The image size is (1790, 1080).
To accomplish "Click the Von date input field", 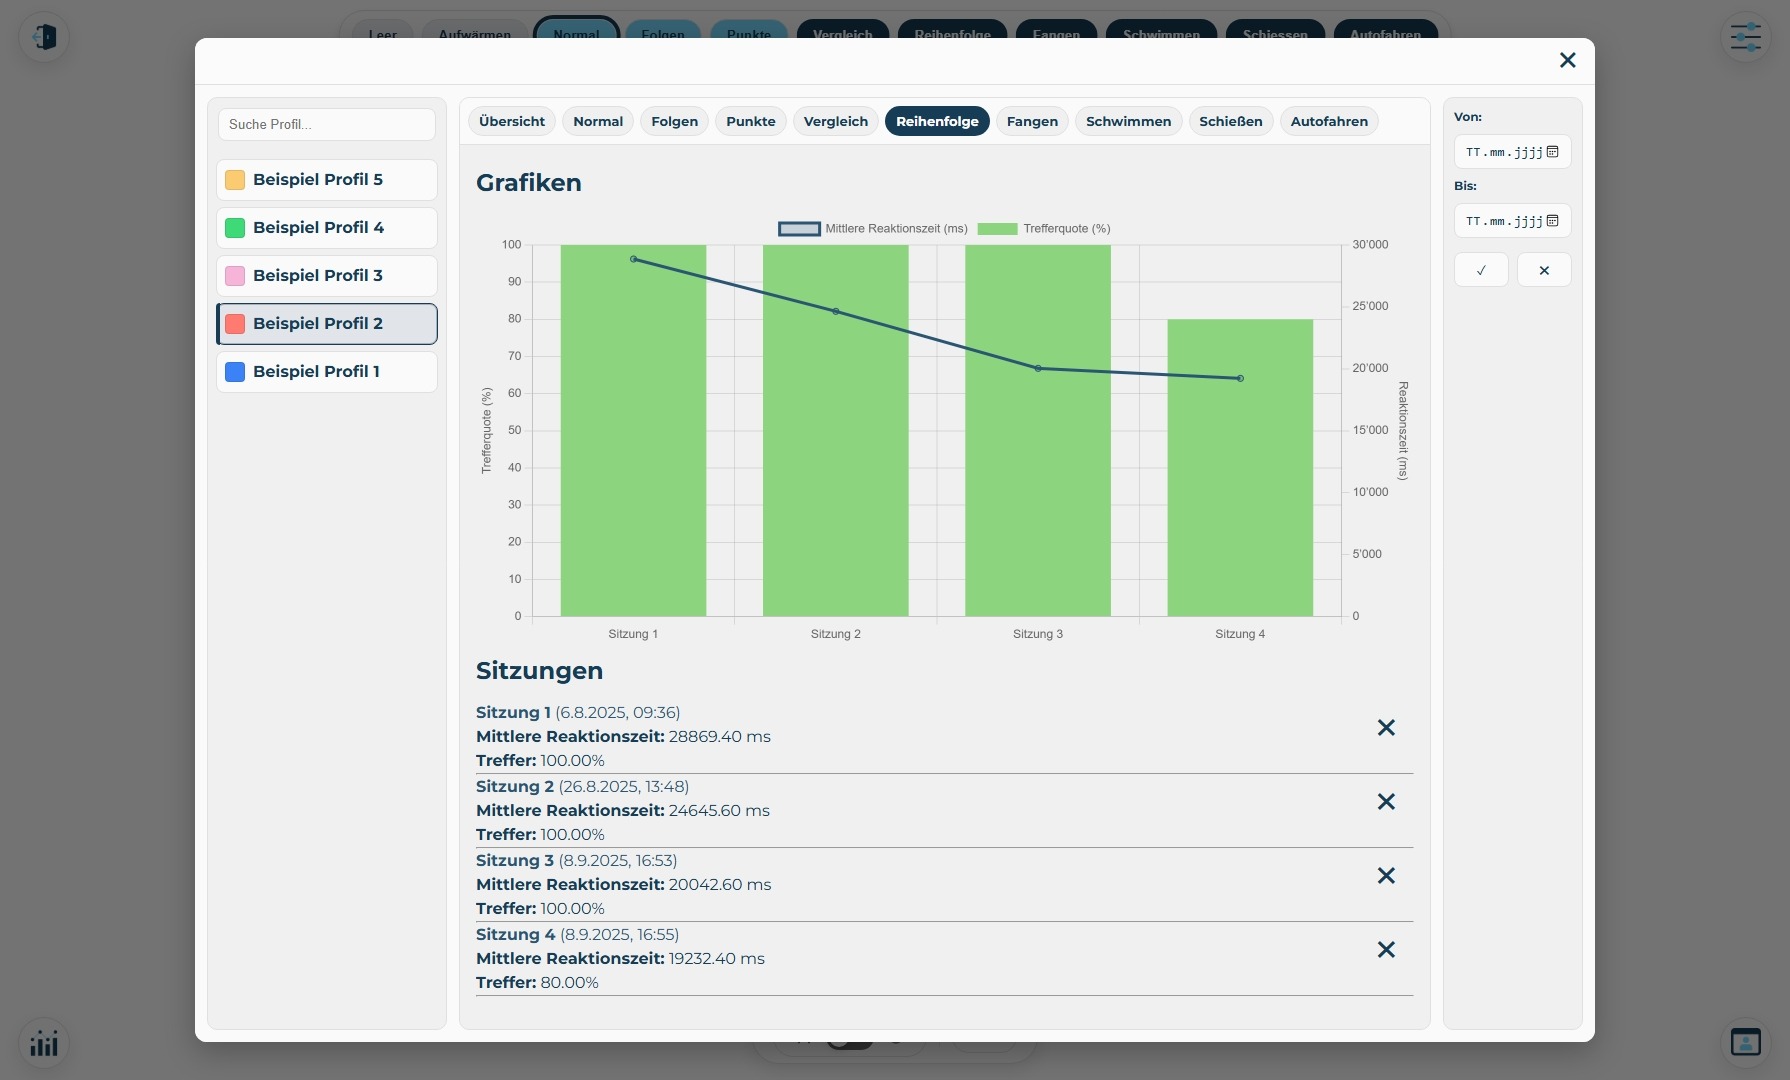I will [1500, 152].
